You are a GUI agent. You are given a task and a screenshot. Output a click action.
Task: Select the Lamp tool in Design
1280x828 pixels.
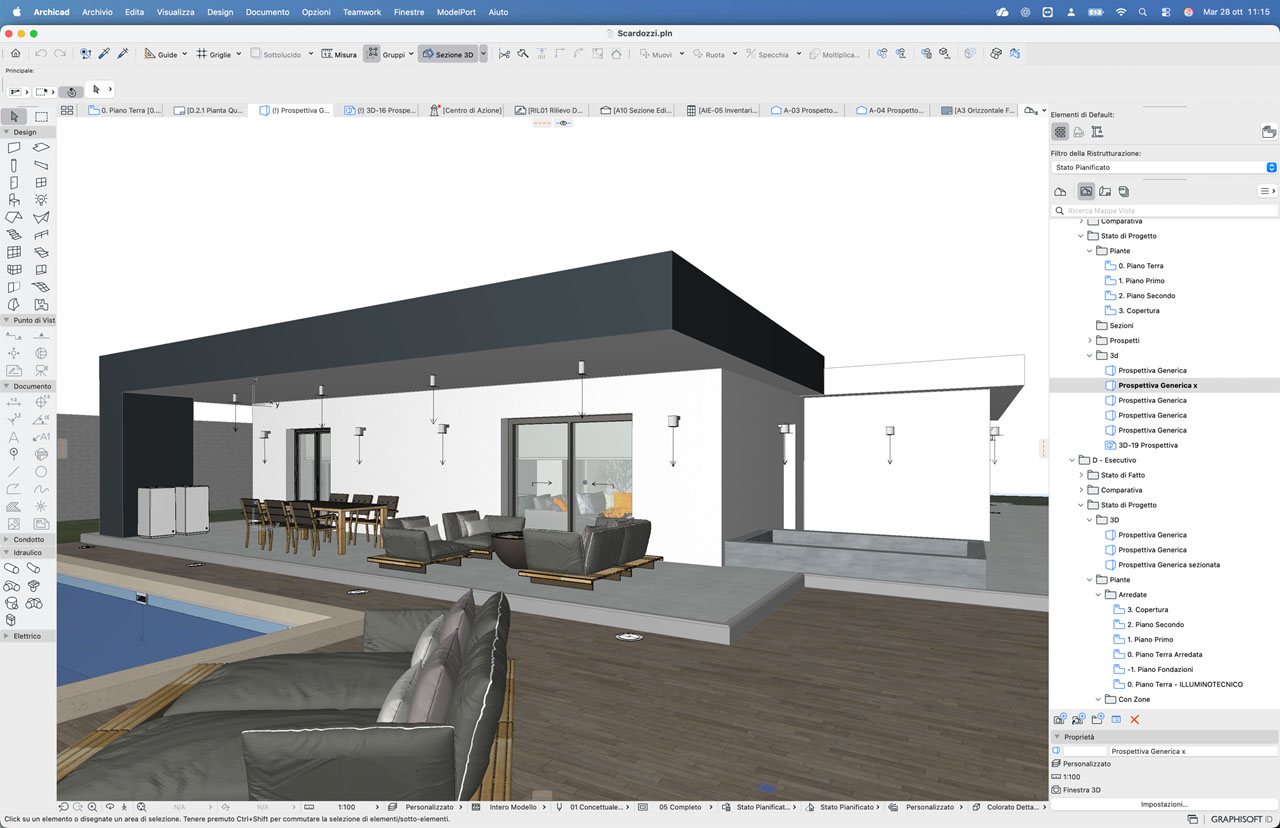pos(41,200)
